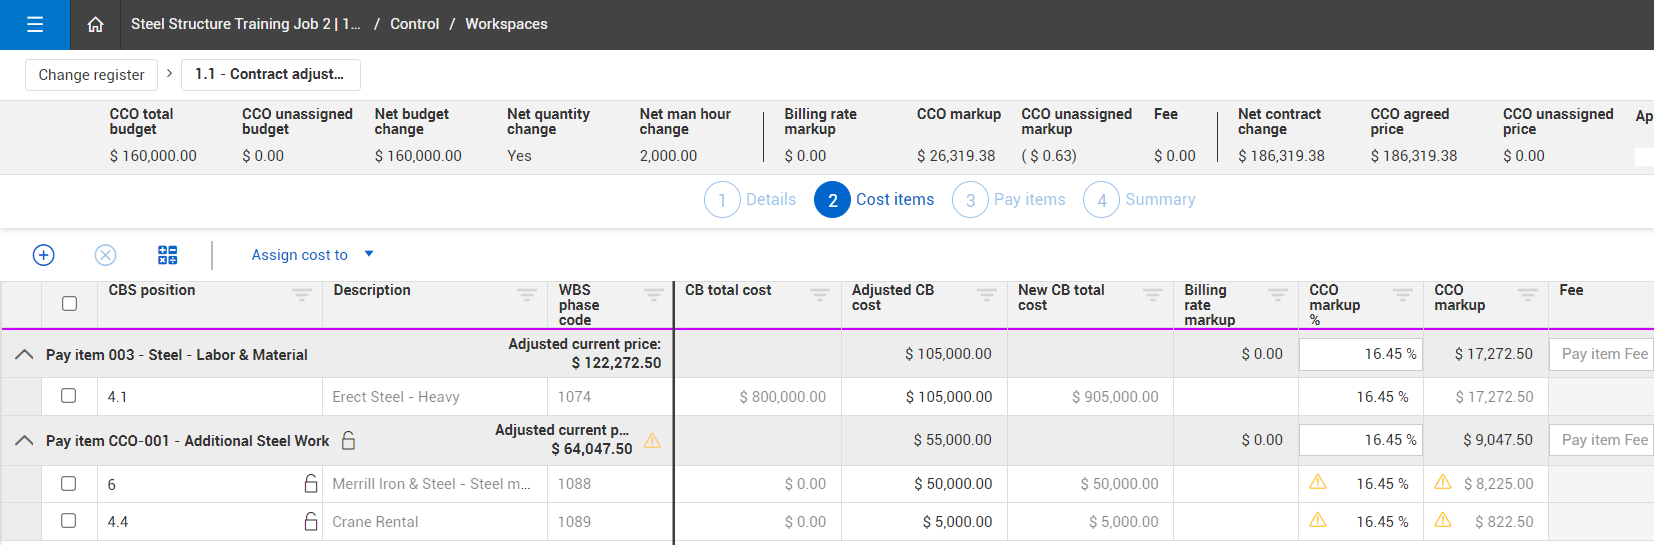Click the Change register breadcrumb button
1654x545 pixels.
click(91, 75)
